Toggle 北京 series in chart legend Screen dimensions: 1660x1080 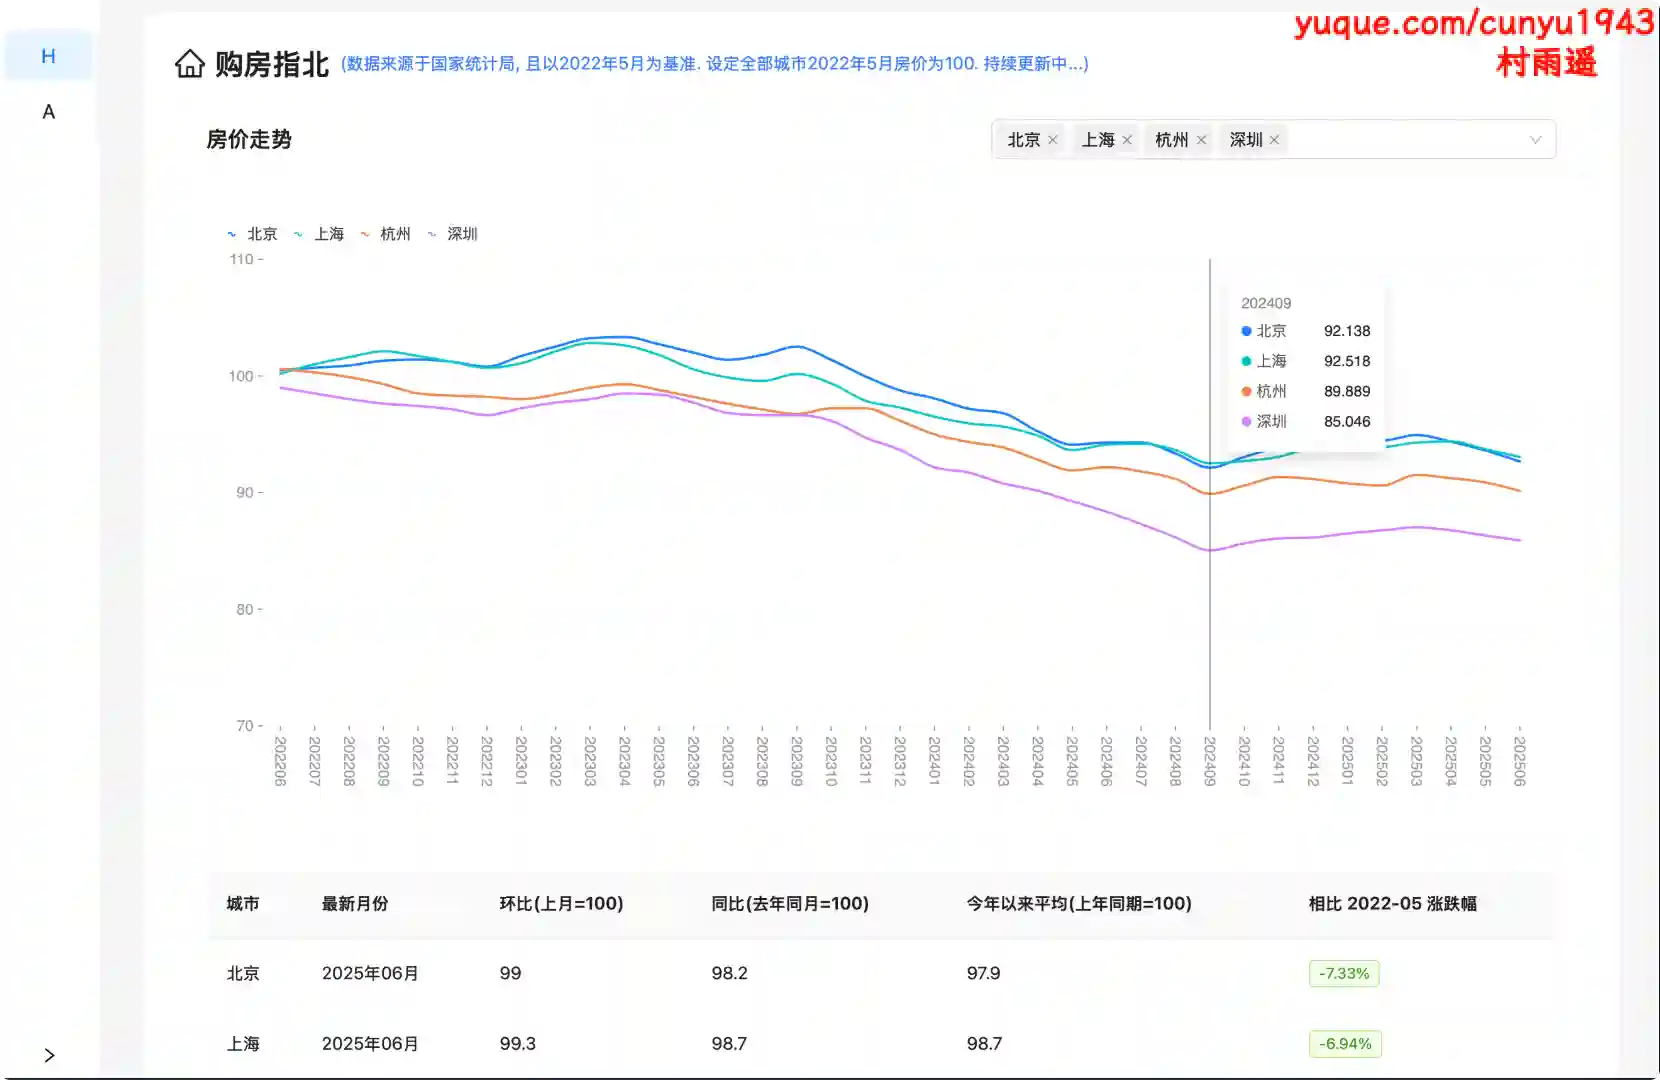(252, 234)
